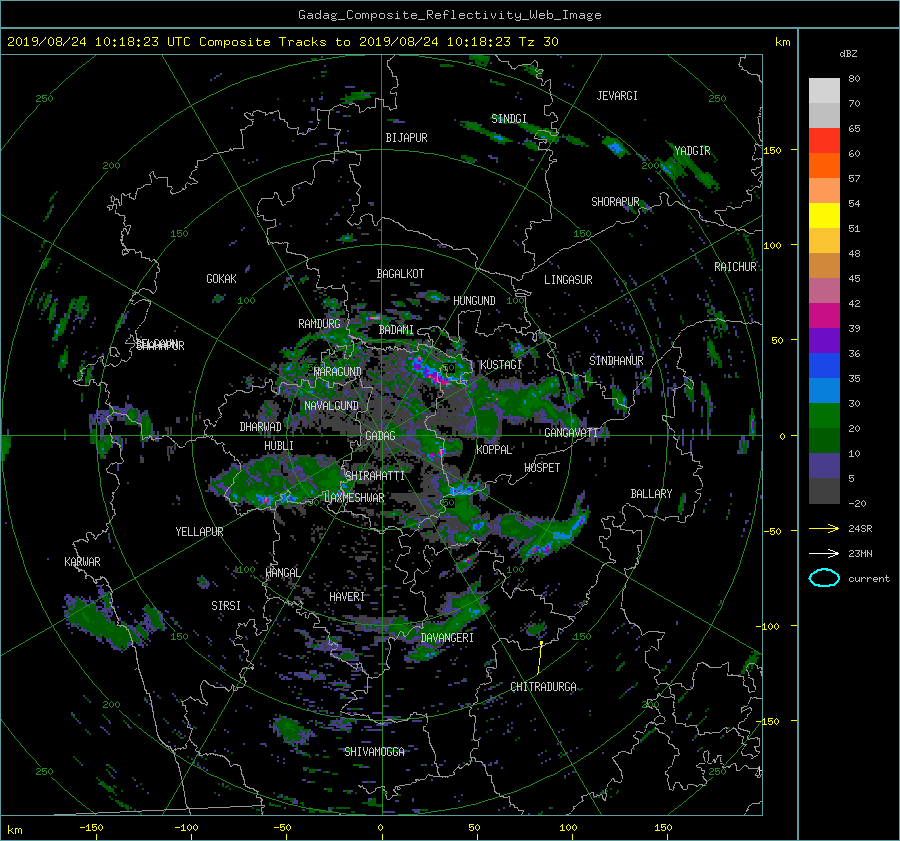Click the NAVALGUND city label
Viewport: 900px width, 841px height.
tap(331, 406)
